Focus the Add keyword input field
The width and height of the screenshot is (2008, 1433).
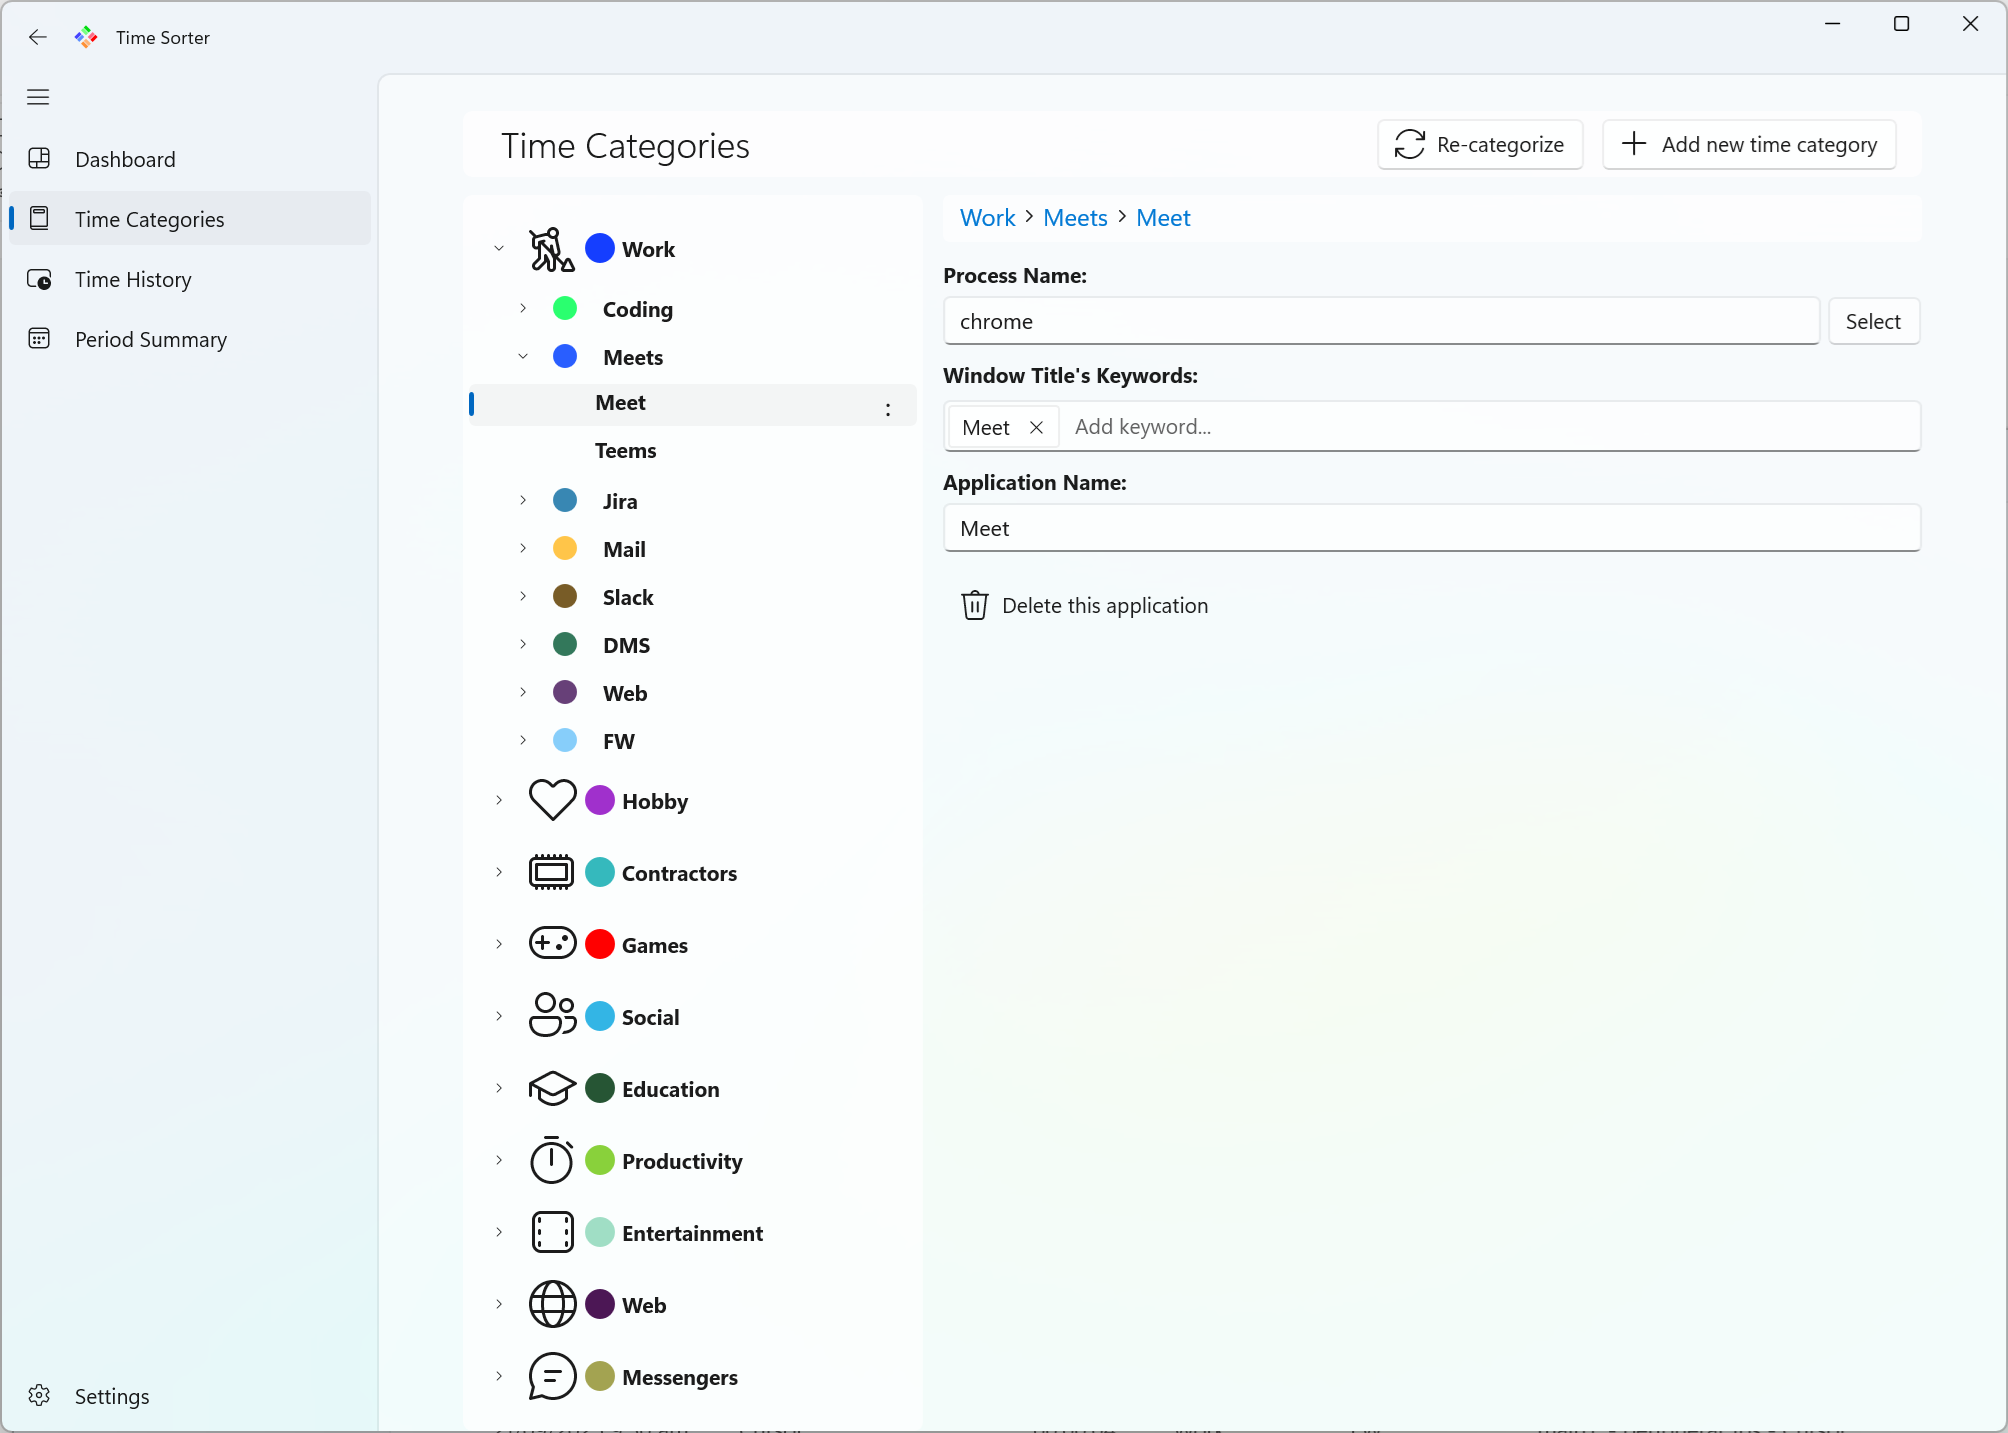click(x=1488, y=427)
